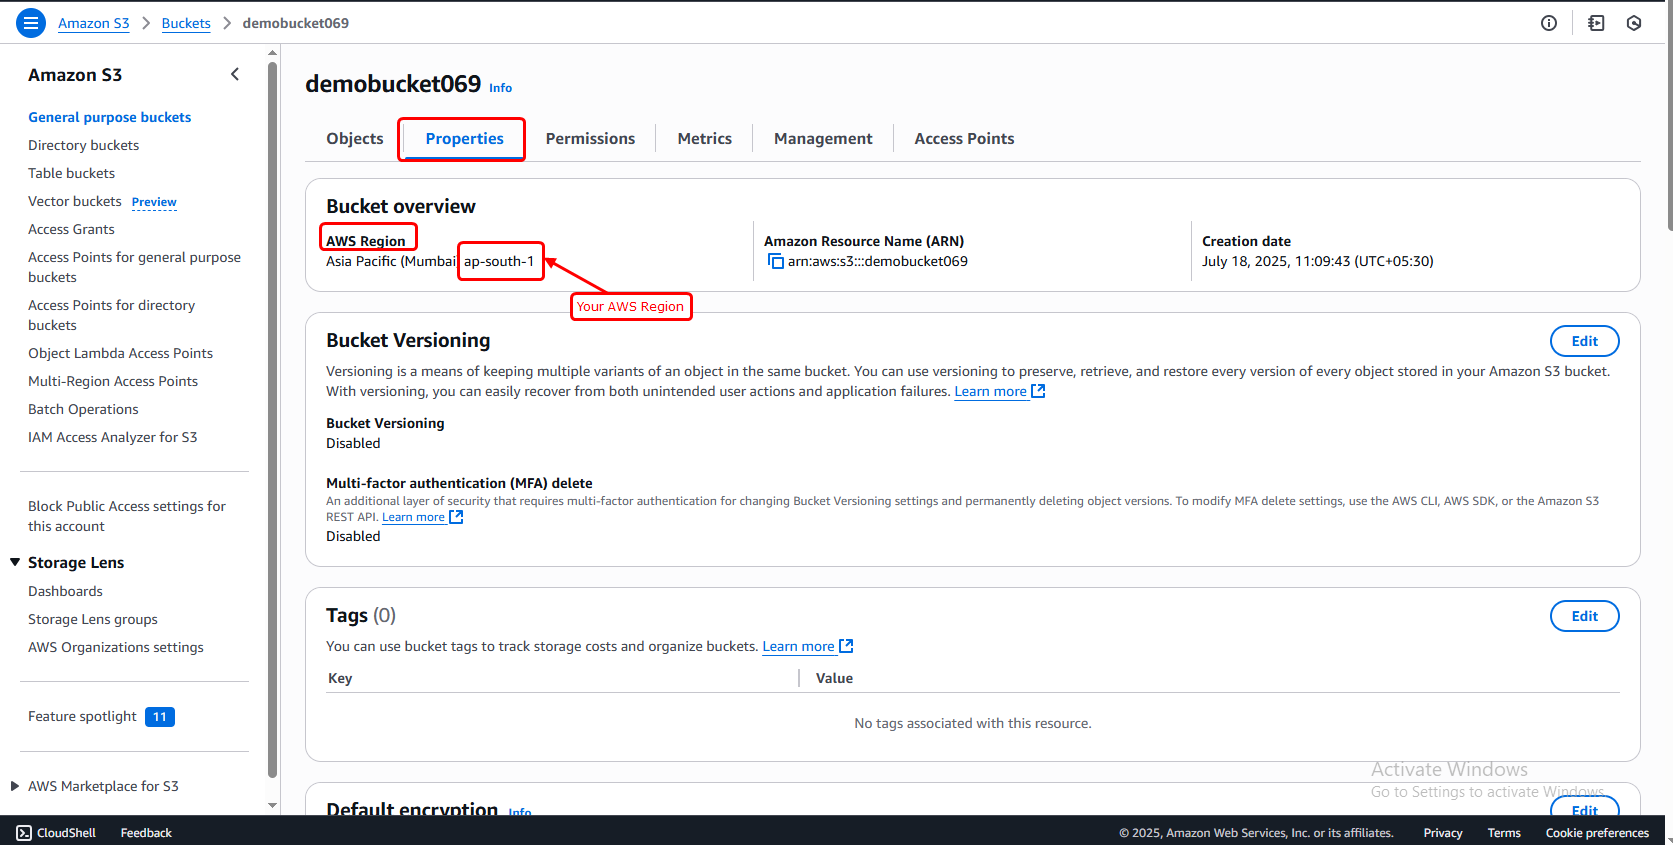Click the sidebar vertical scrollbar
The image size is (1673, 845).
[x=273, y=420]
